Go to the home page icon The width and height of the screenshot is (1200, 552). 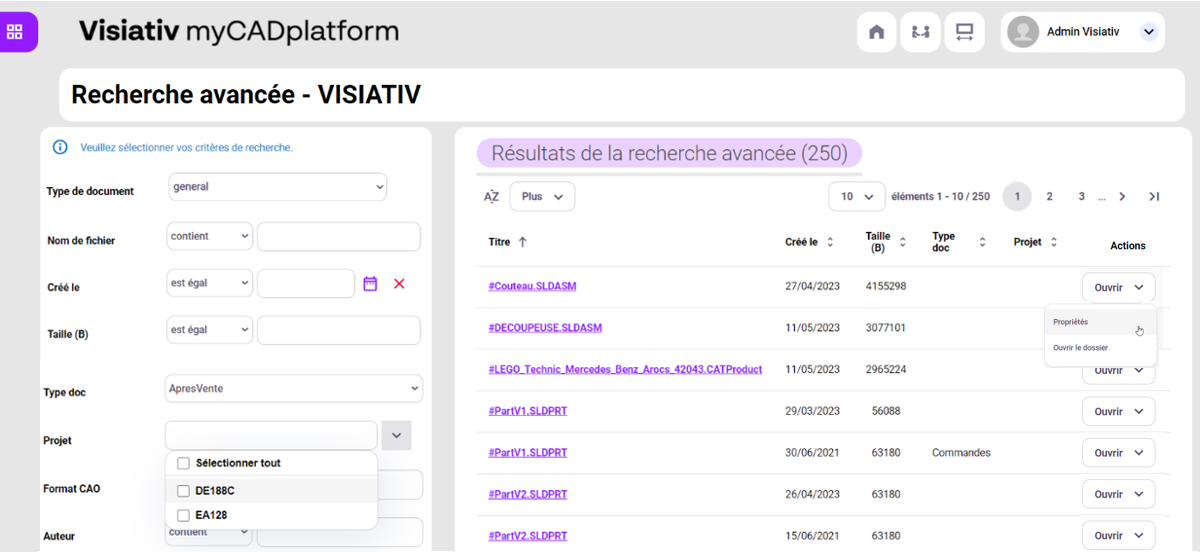point(876,32)
